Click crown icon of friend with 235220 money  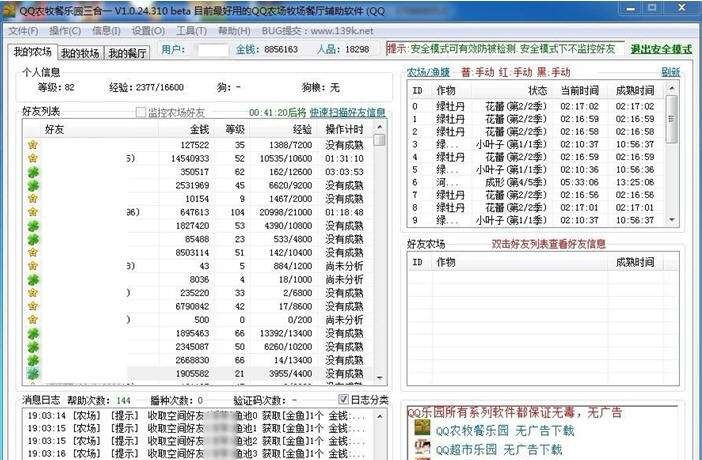pyautogui.click(x=33, y=292)
